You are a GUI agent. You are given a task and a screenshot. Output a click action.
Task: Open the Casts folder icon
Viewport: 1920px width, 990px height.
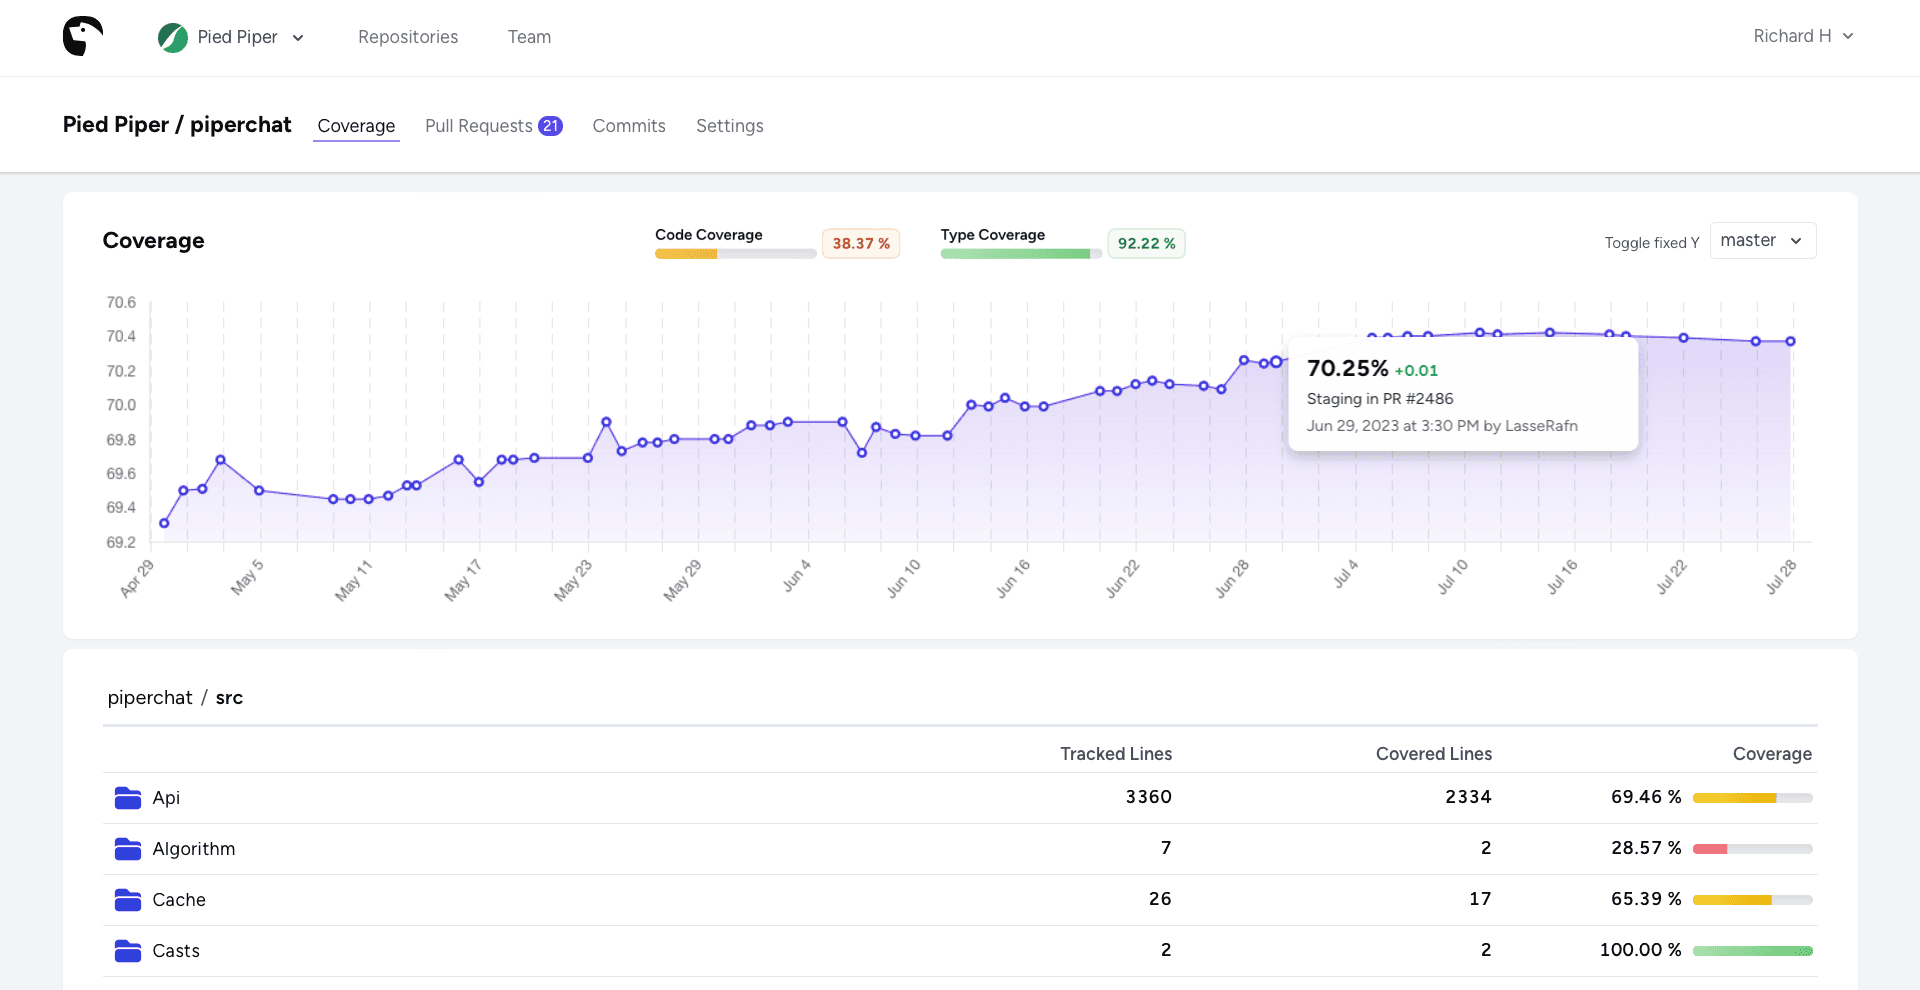127,950
